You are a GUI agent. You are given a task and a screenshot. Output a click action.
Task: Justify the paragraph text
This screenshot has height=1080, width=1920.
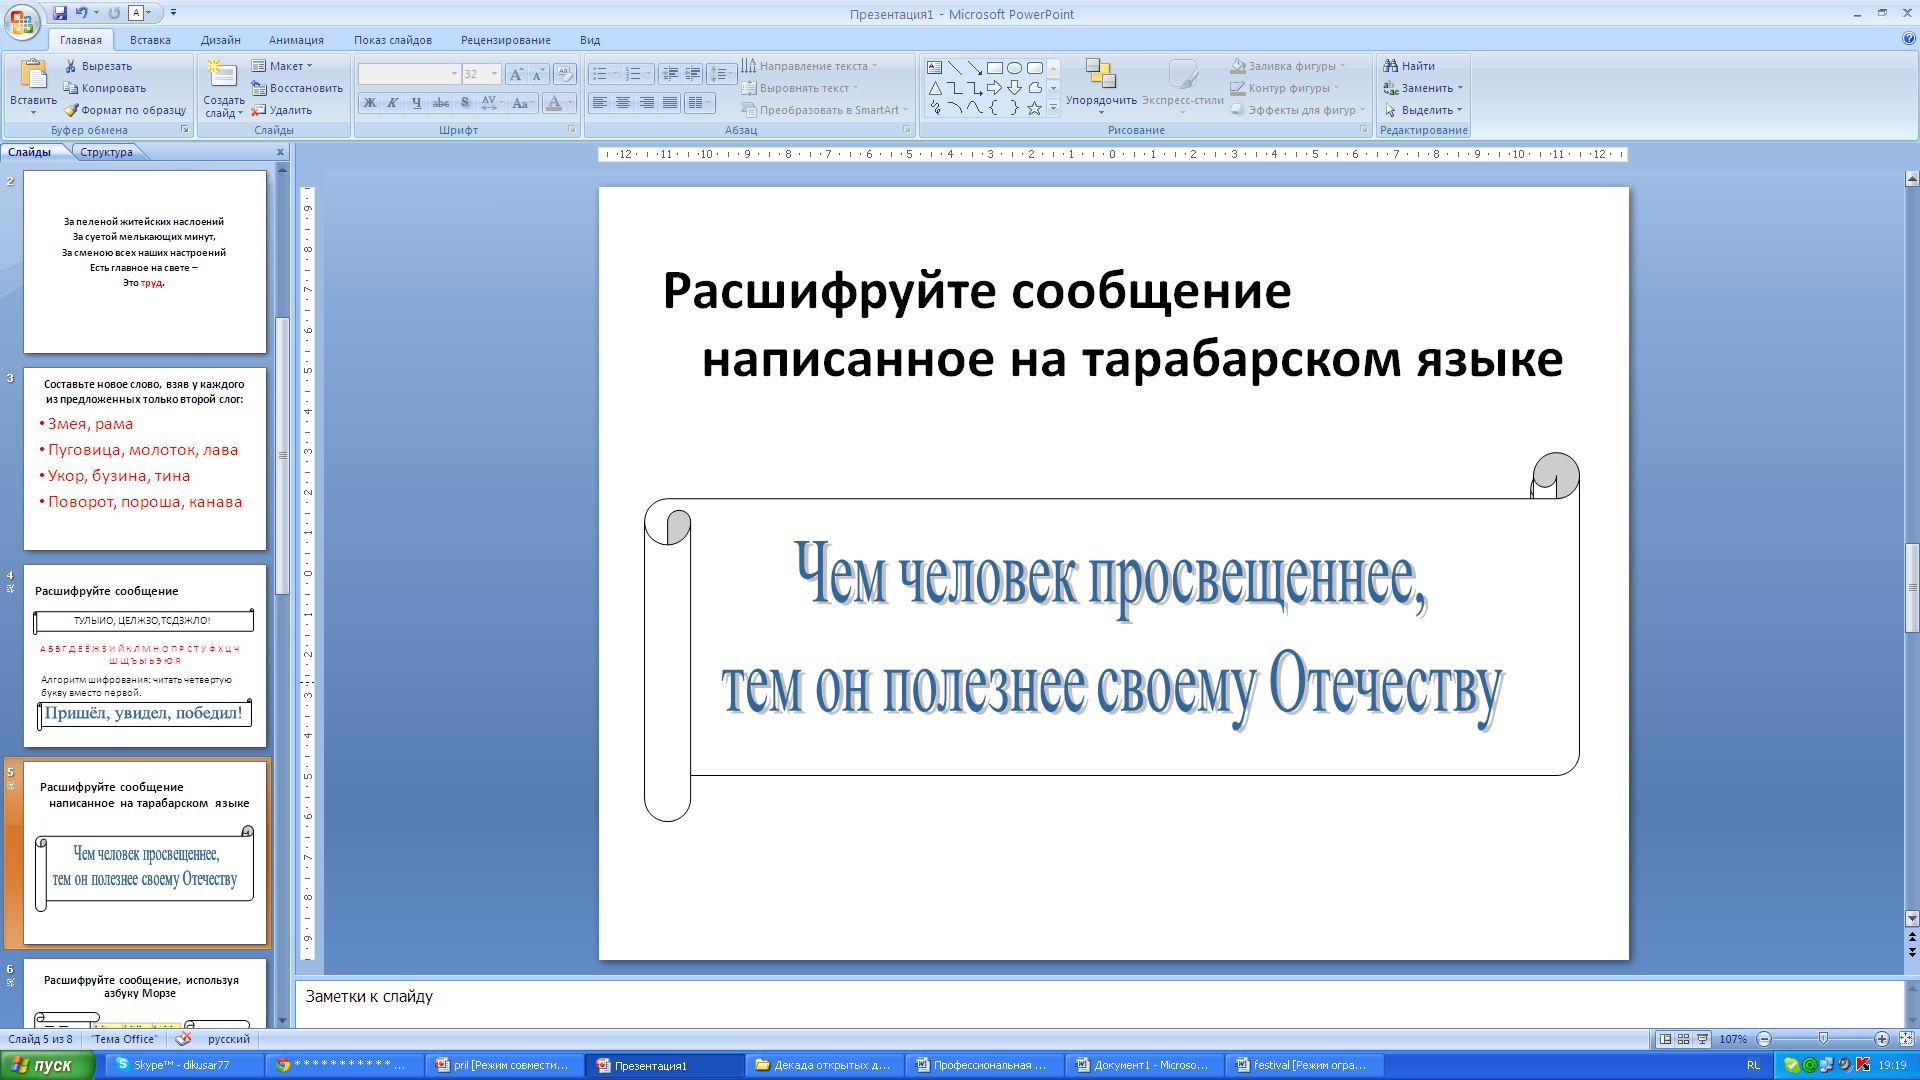point(670,103)
